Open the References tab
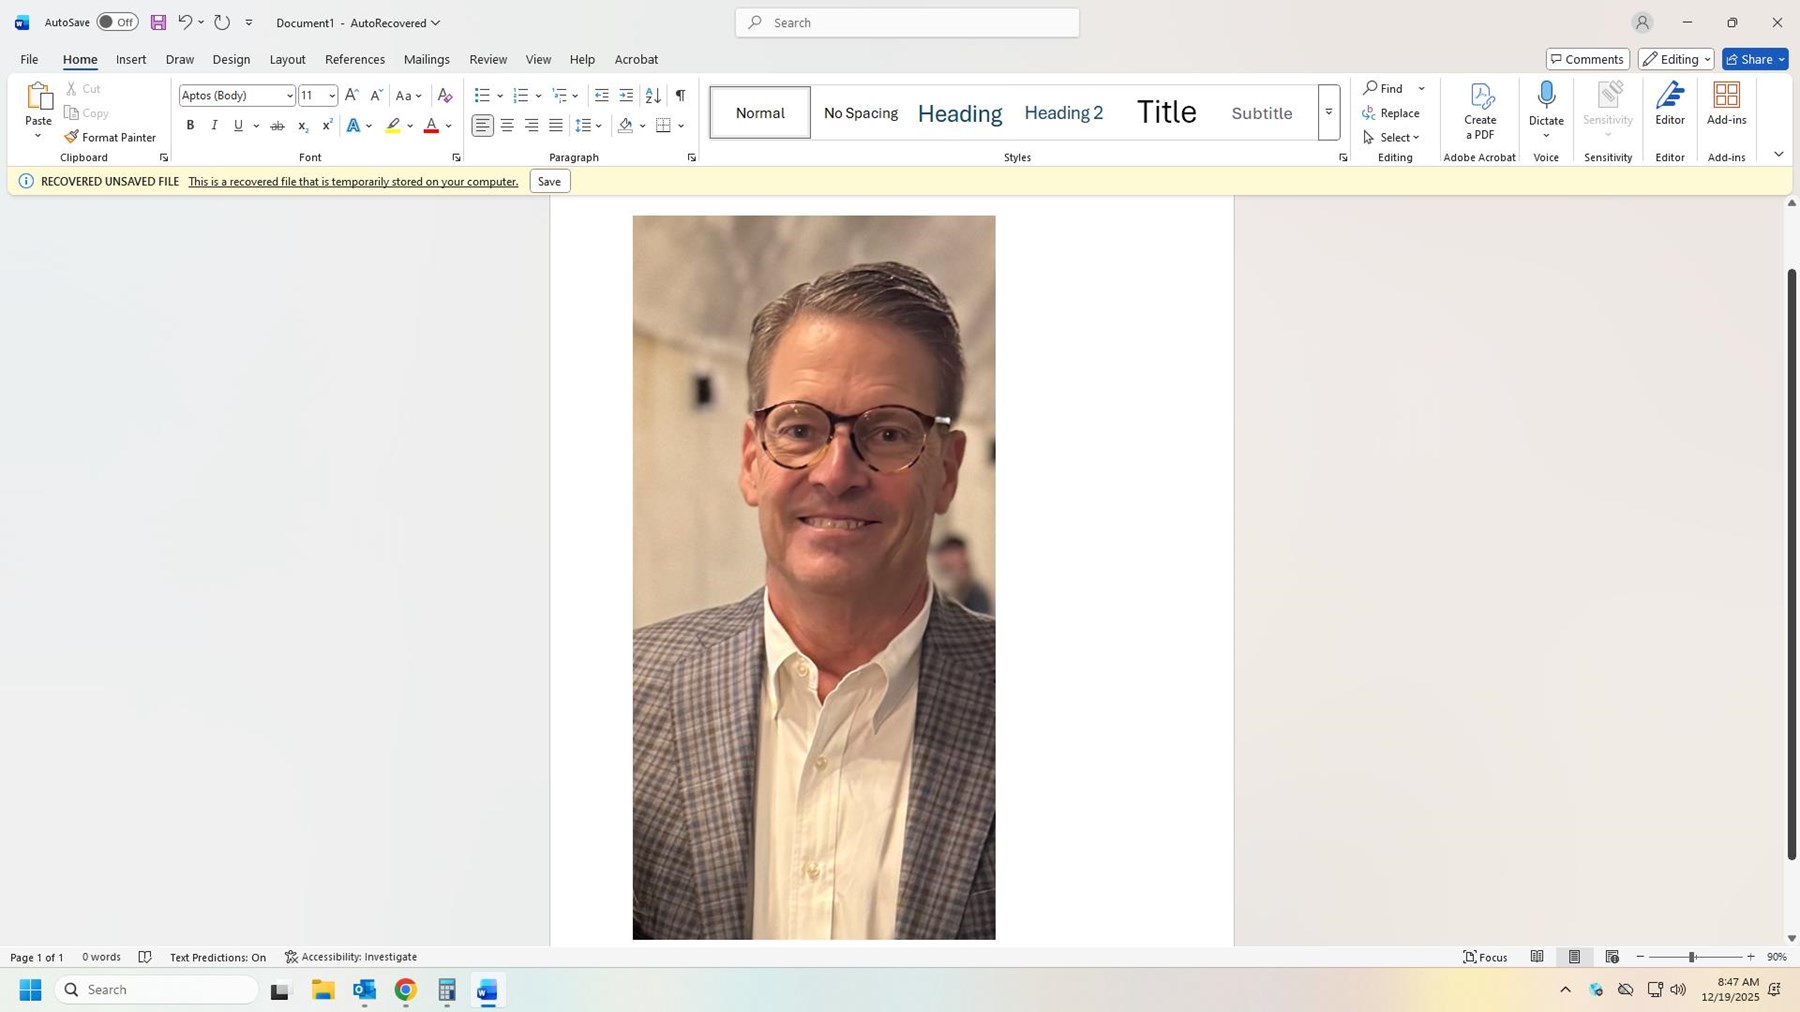This screenshot has width=1800, height=1012. pyautogui.click(x=354, y=59)
